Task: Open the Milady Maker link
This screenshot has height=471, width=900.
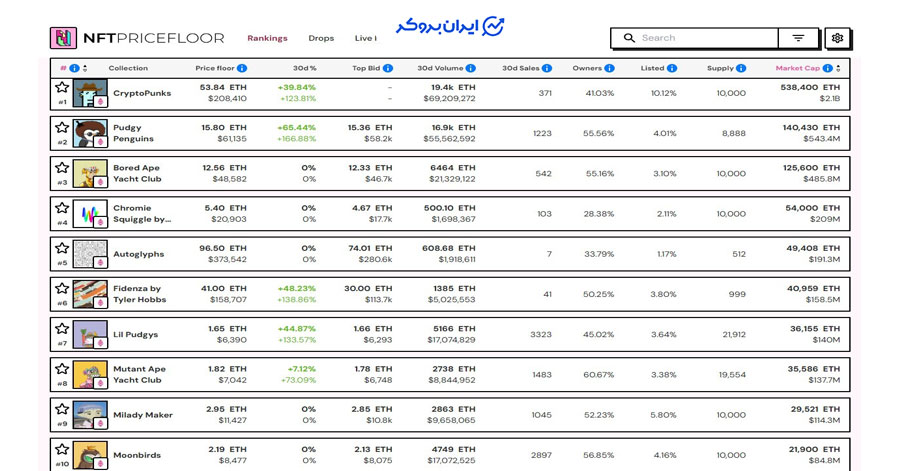Action: click(143, 414)
